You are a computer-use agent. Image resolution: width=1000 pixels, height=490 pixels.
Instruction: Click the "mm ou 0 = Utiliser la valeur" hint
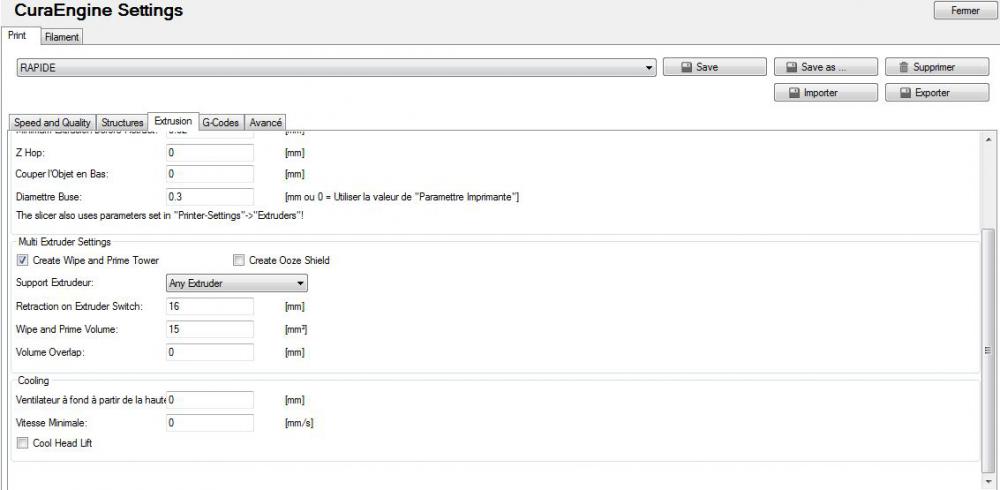coord(402,197)
